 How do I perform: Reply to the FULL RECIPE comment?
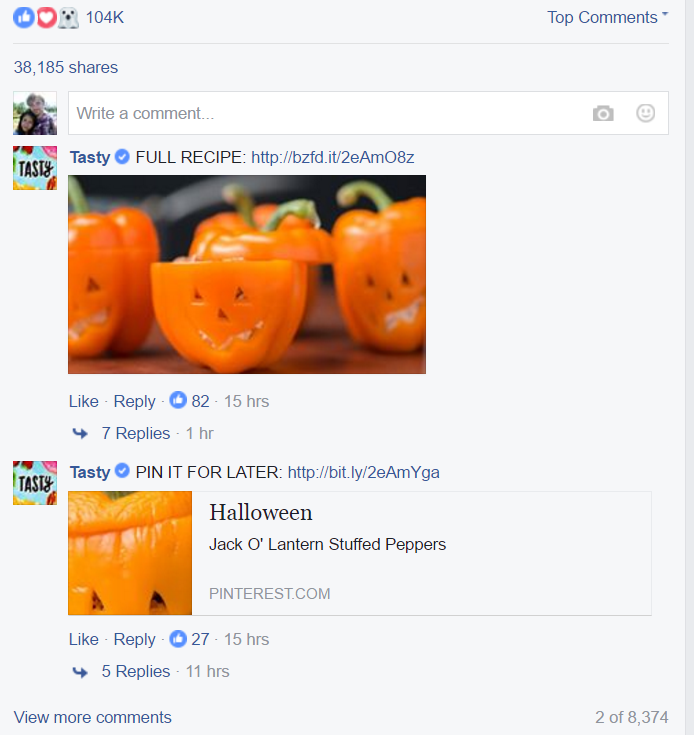coord(134,402)
